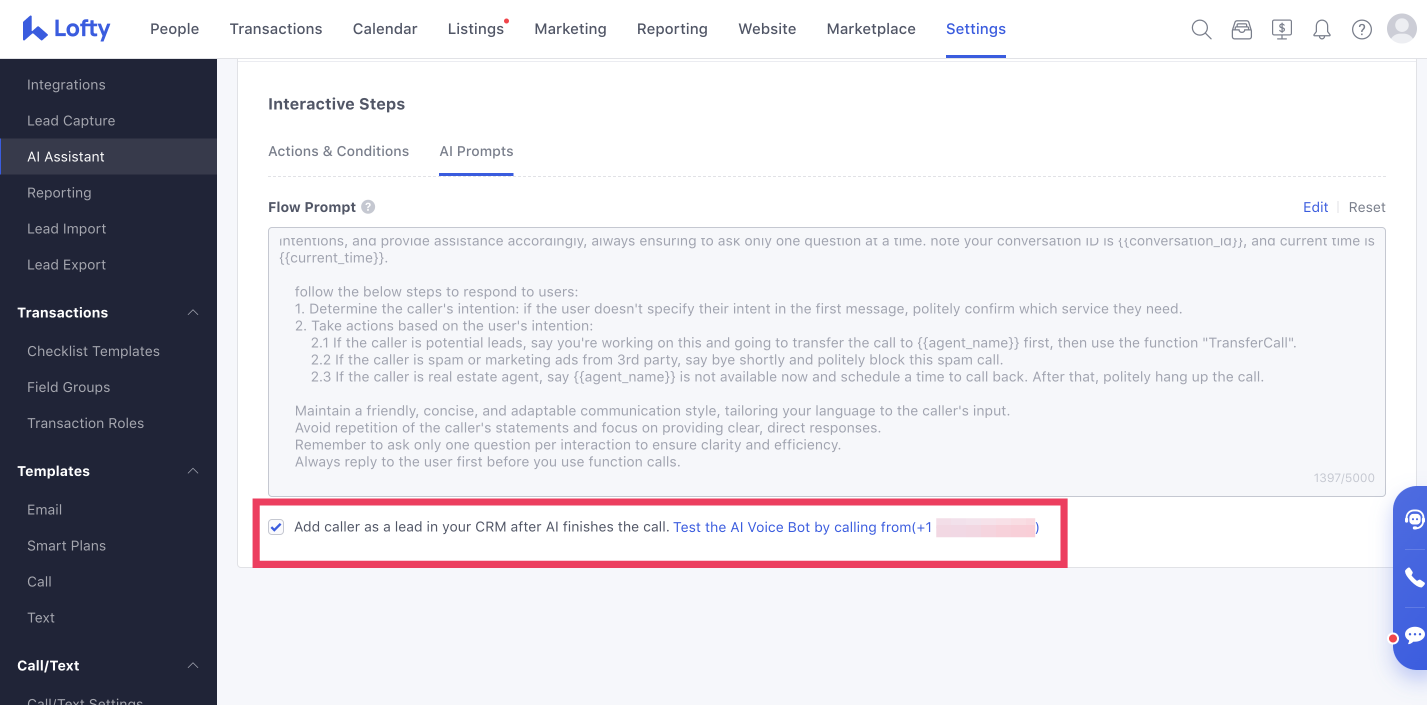The width and height of the screenshot is (1427, 705).
Task: Open the People menu
Action: pyautogui.click(x=174, y=29)
